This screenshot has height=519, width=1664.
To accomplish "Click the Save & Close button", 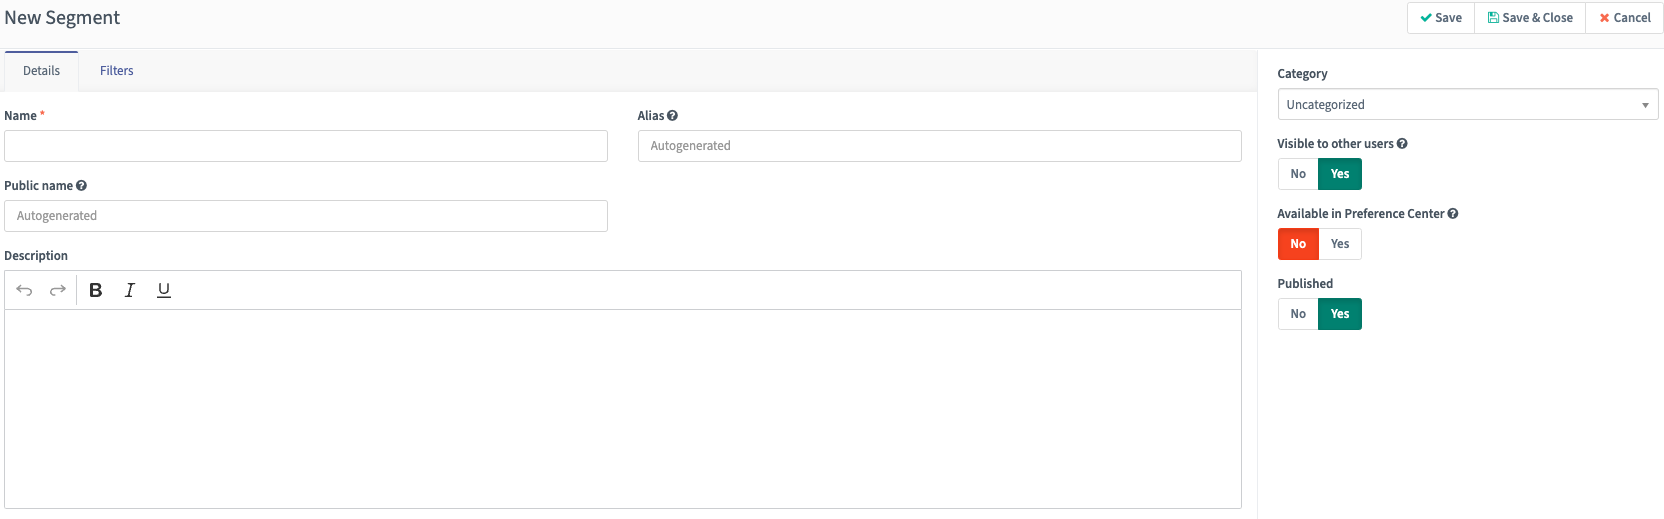I will coord(1530,18).
